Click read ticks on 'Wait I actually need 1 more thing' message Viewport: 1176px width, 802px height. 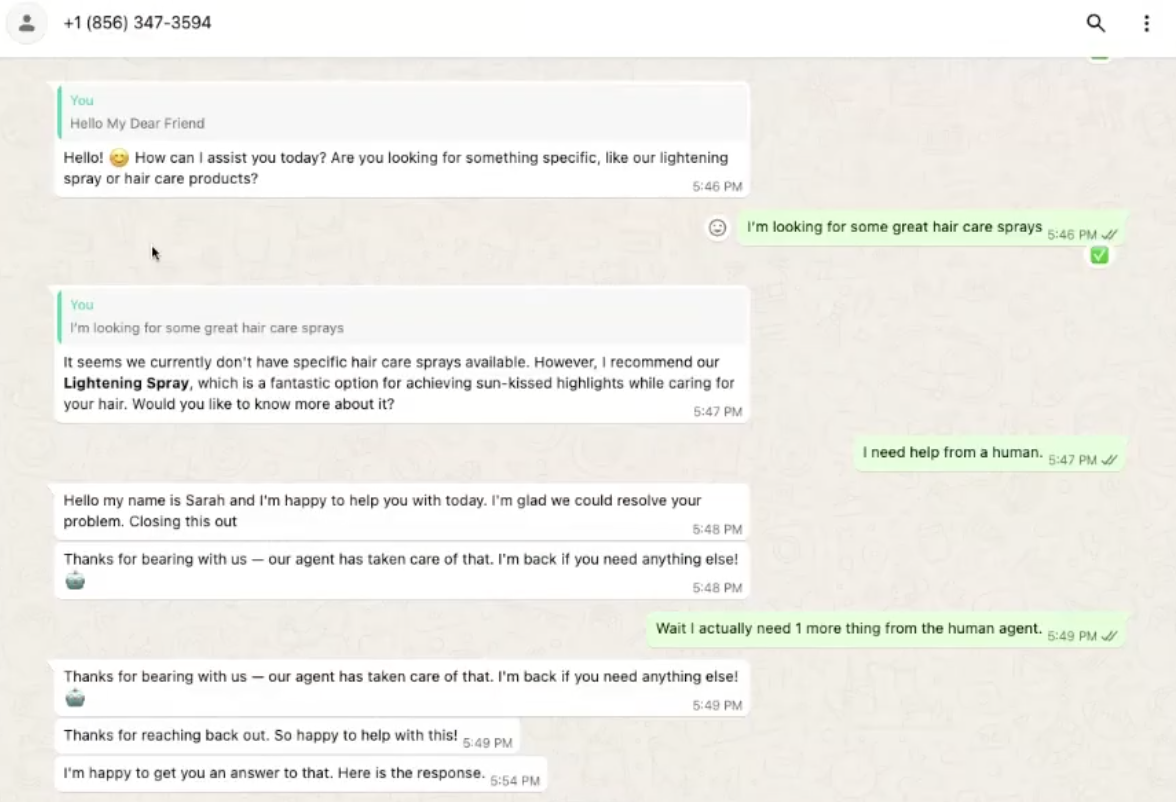[x=1109, y=636]
